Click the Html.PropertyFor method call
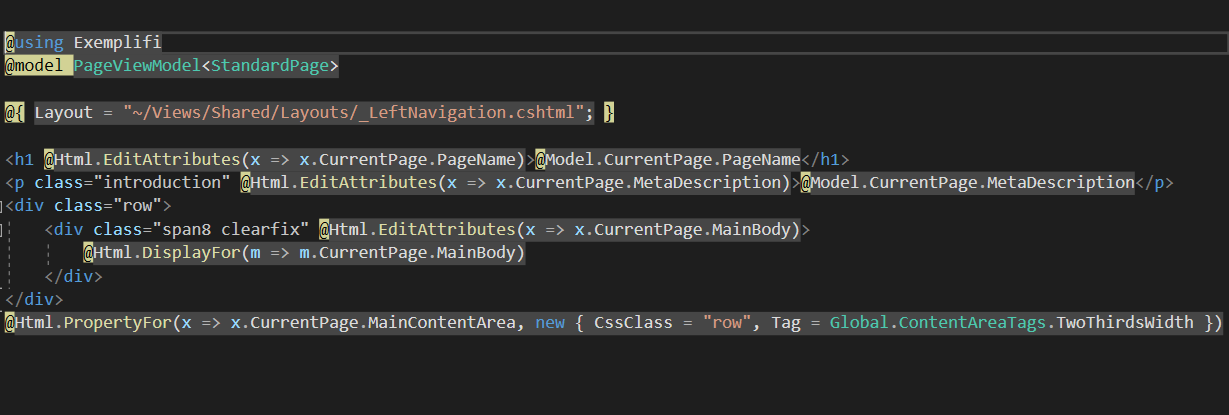 (93, 322)
